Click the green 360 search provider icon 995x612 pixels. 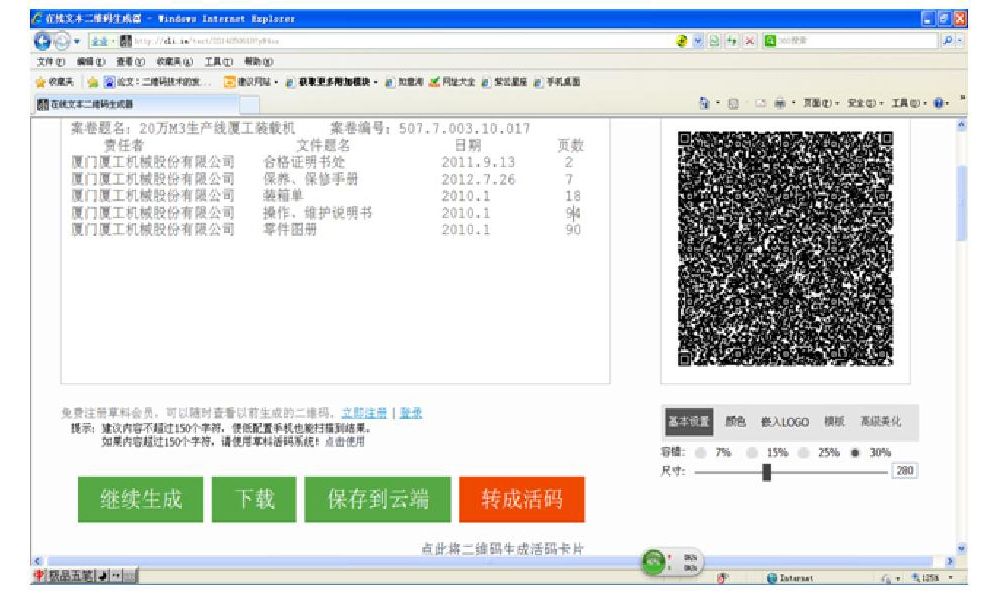pyautogui.click(x=770, y=41)
